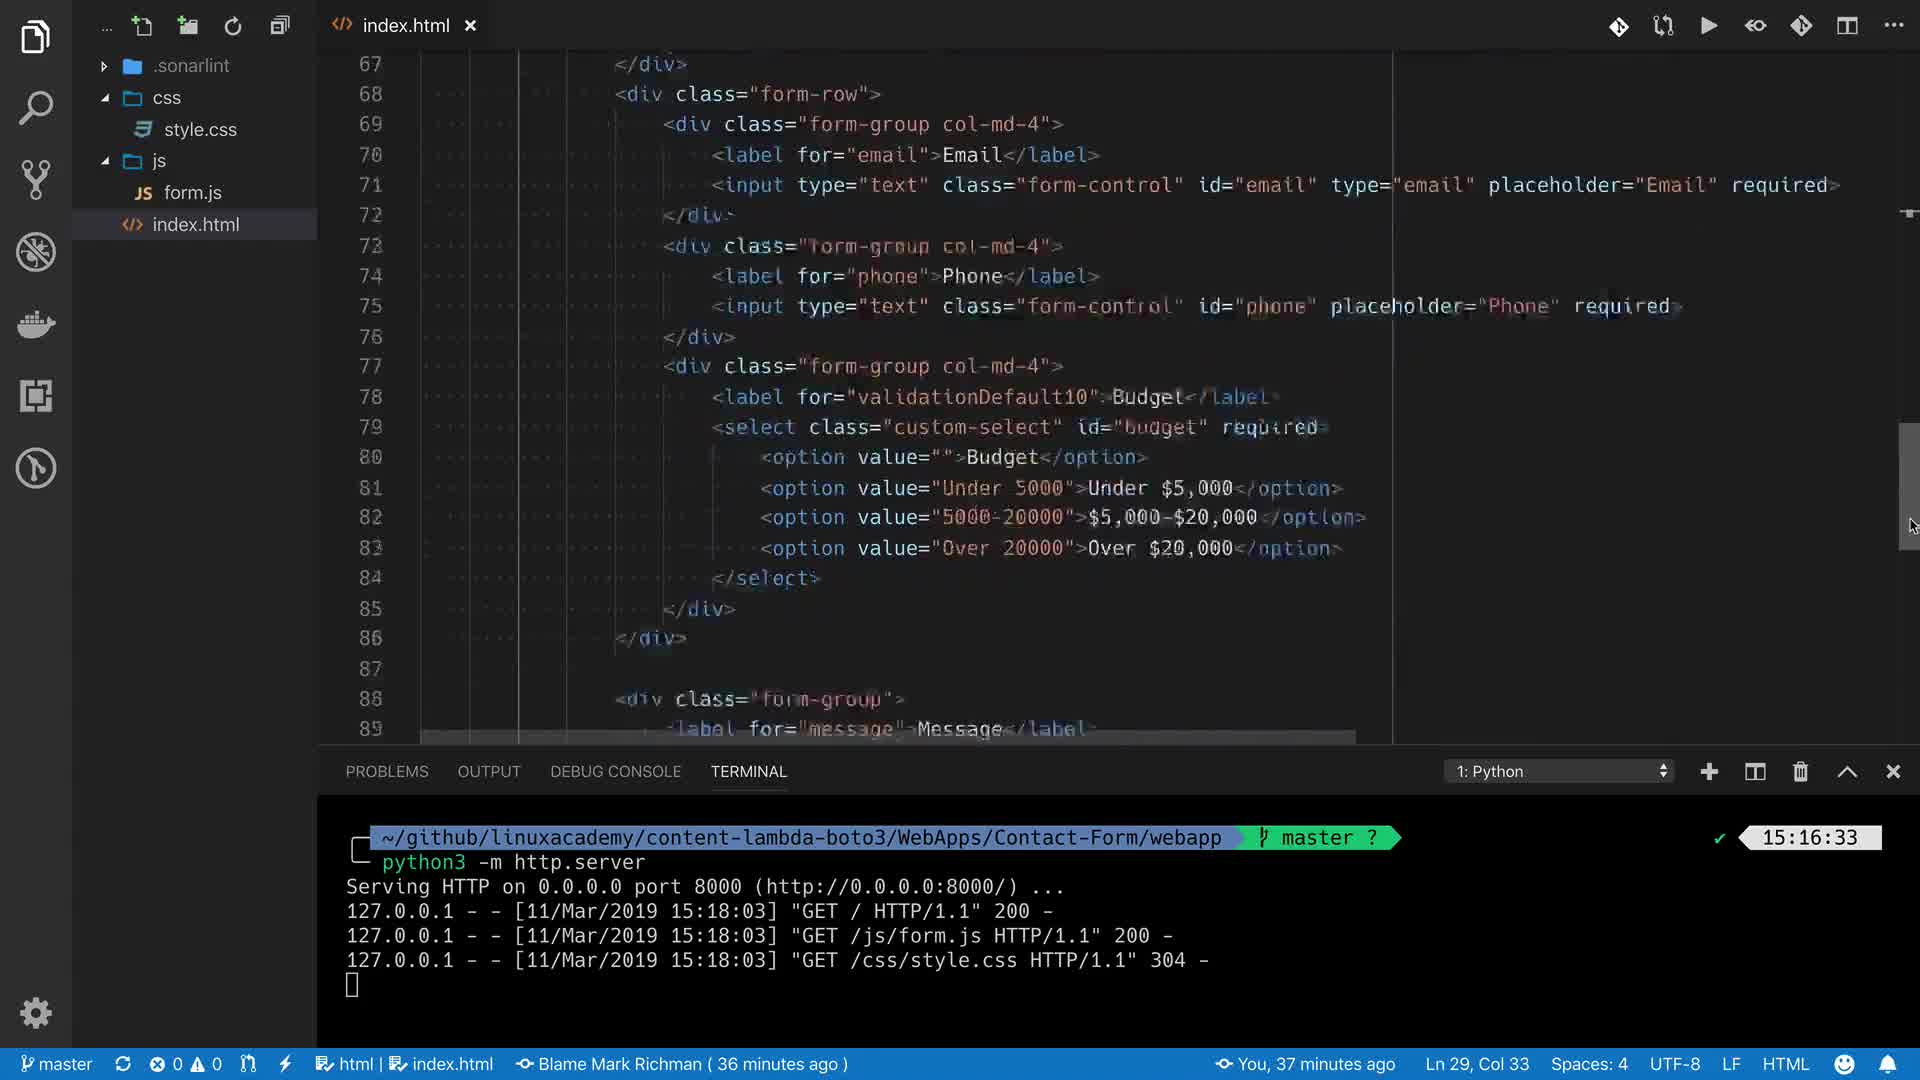The height and width of the screenshot is (1080, 1920).
Task: Open the Docker view in activity bar
Action: 36,324
